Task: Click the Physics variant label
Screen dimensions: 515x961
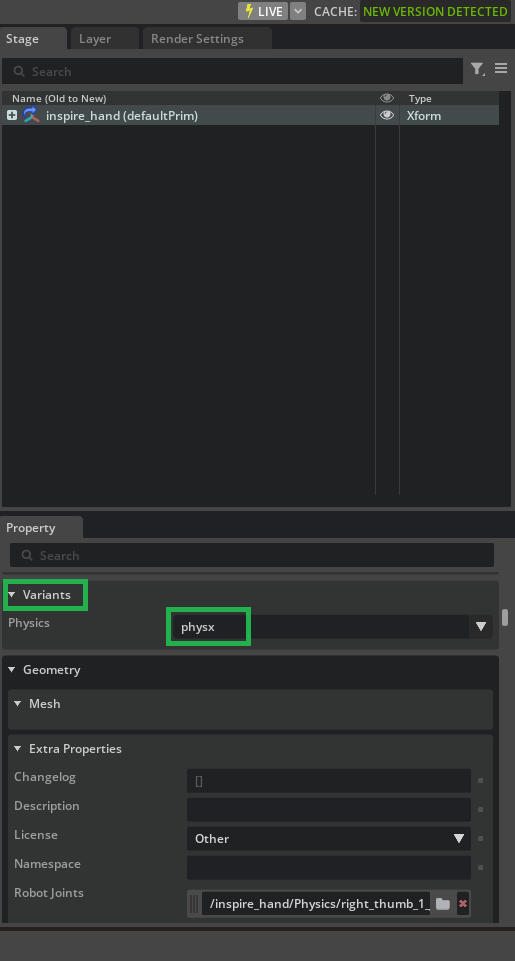Action: point(29,623)
